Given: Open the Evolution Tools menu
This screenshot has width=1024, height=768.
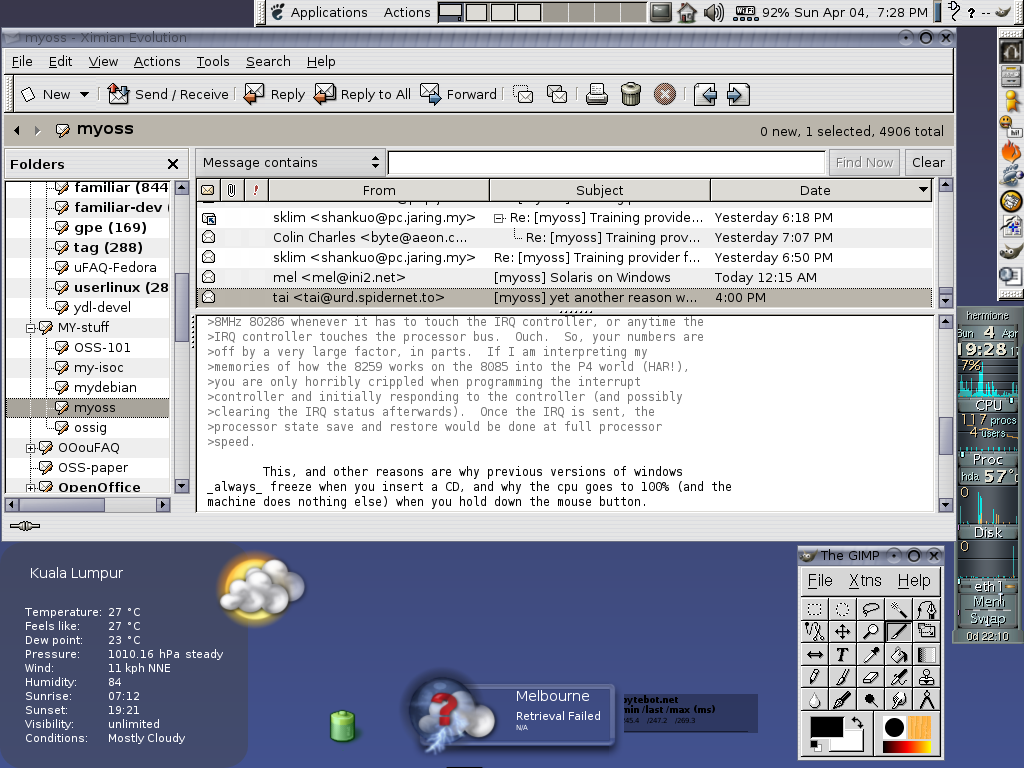Looking at the screenshot, I should point(213,61).
